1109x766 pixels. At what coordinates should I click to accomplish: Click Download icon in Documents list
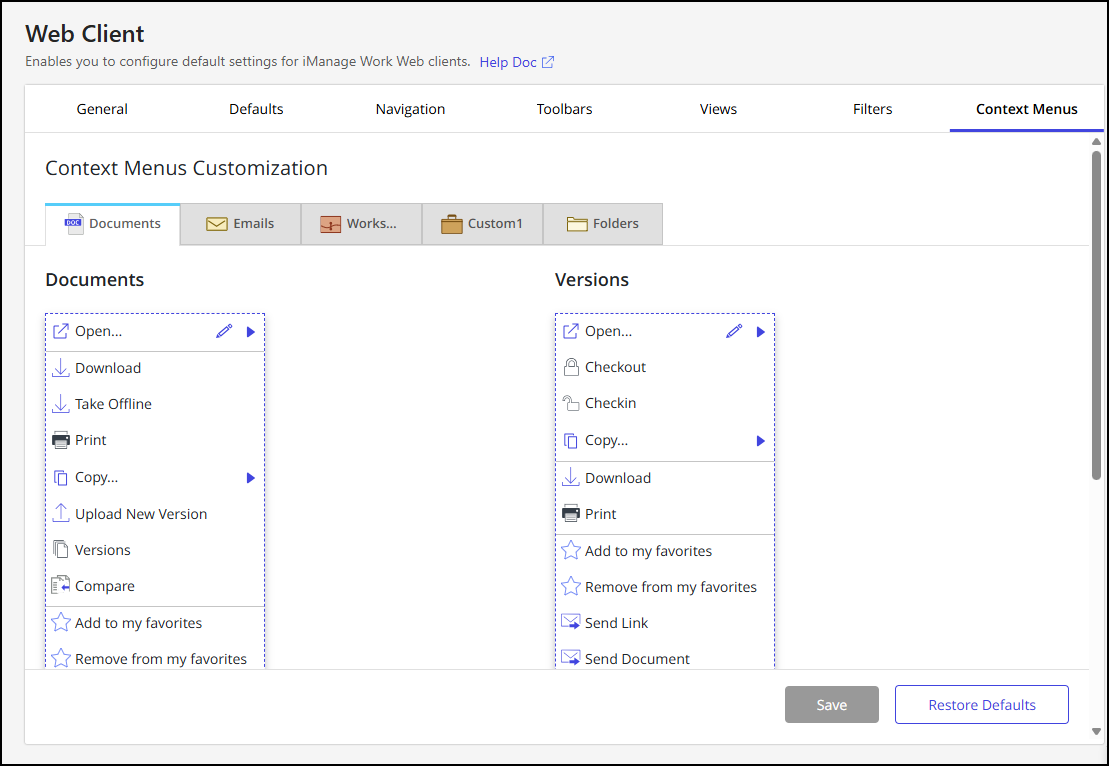point(61,368)
